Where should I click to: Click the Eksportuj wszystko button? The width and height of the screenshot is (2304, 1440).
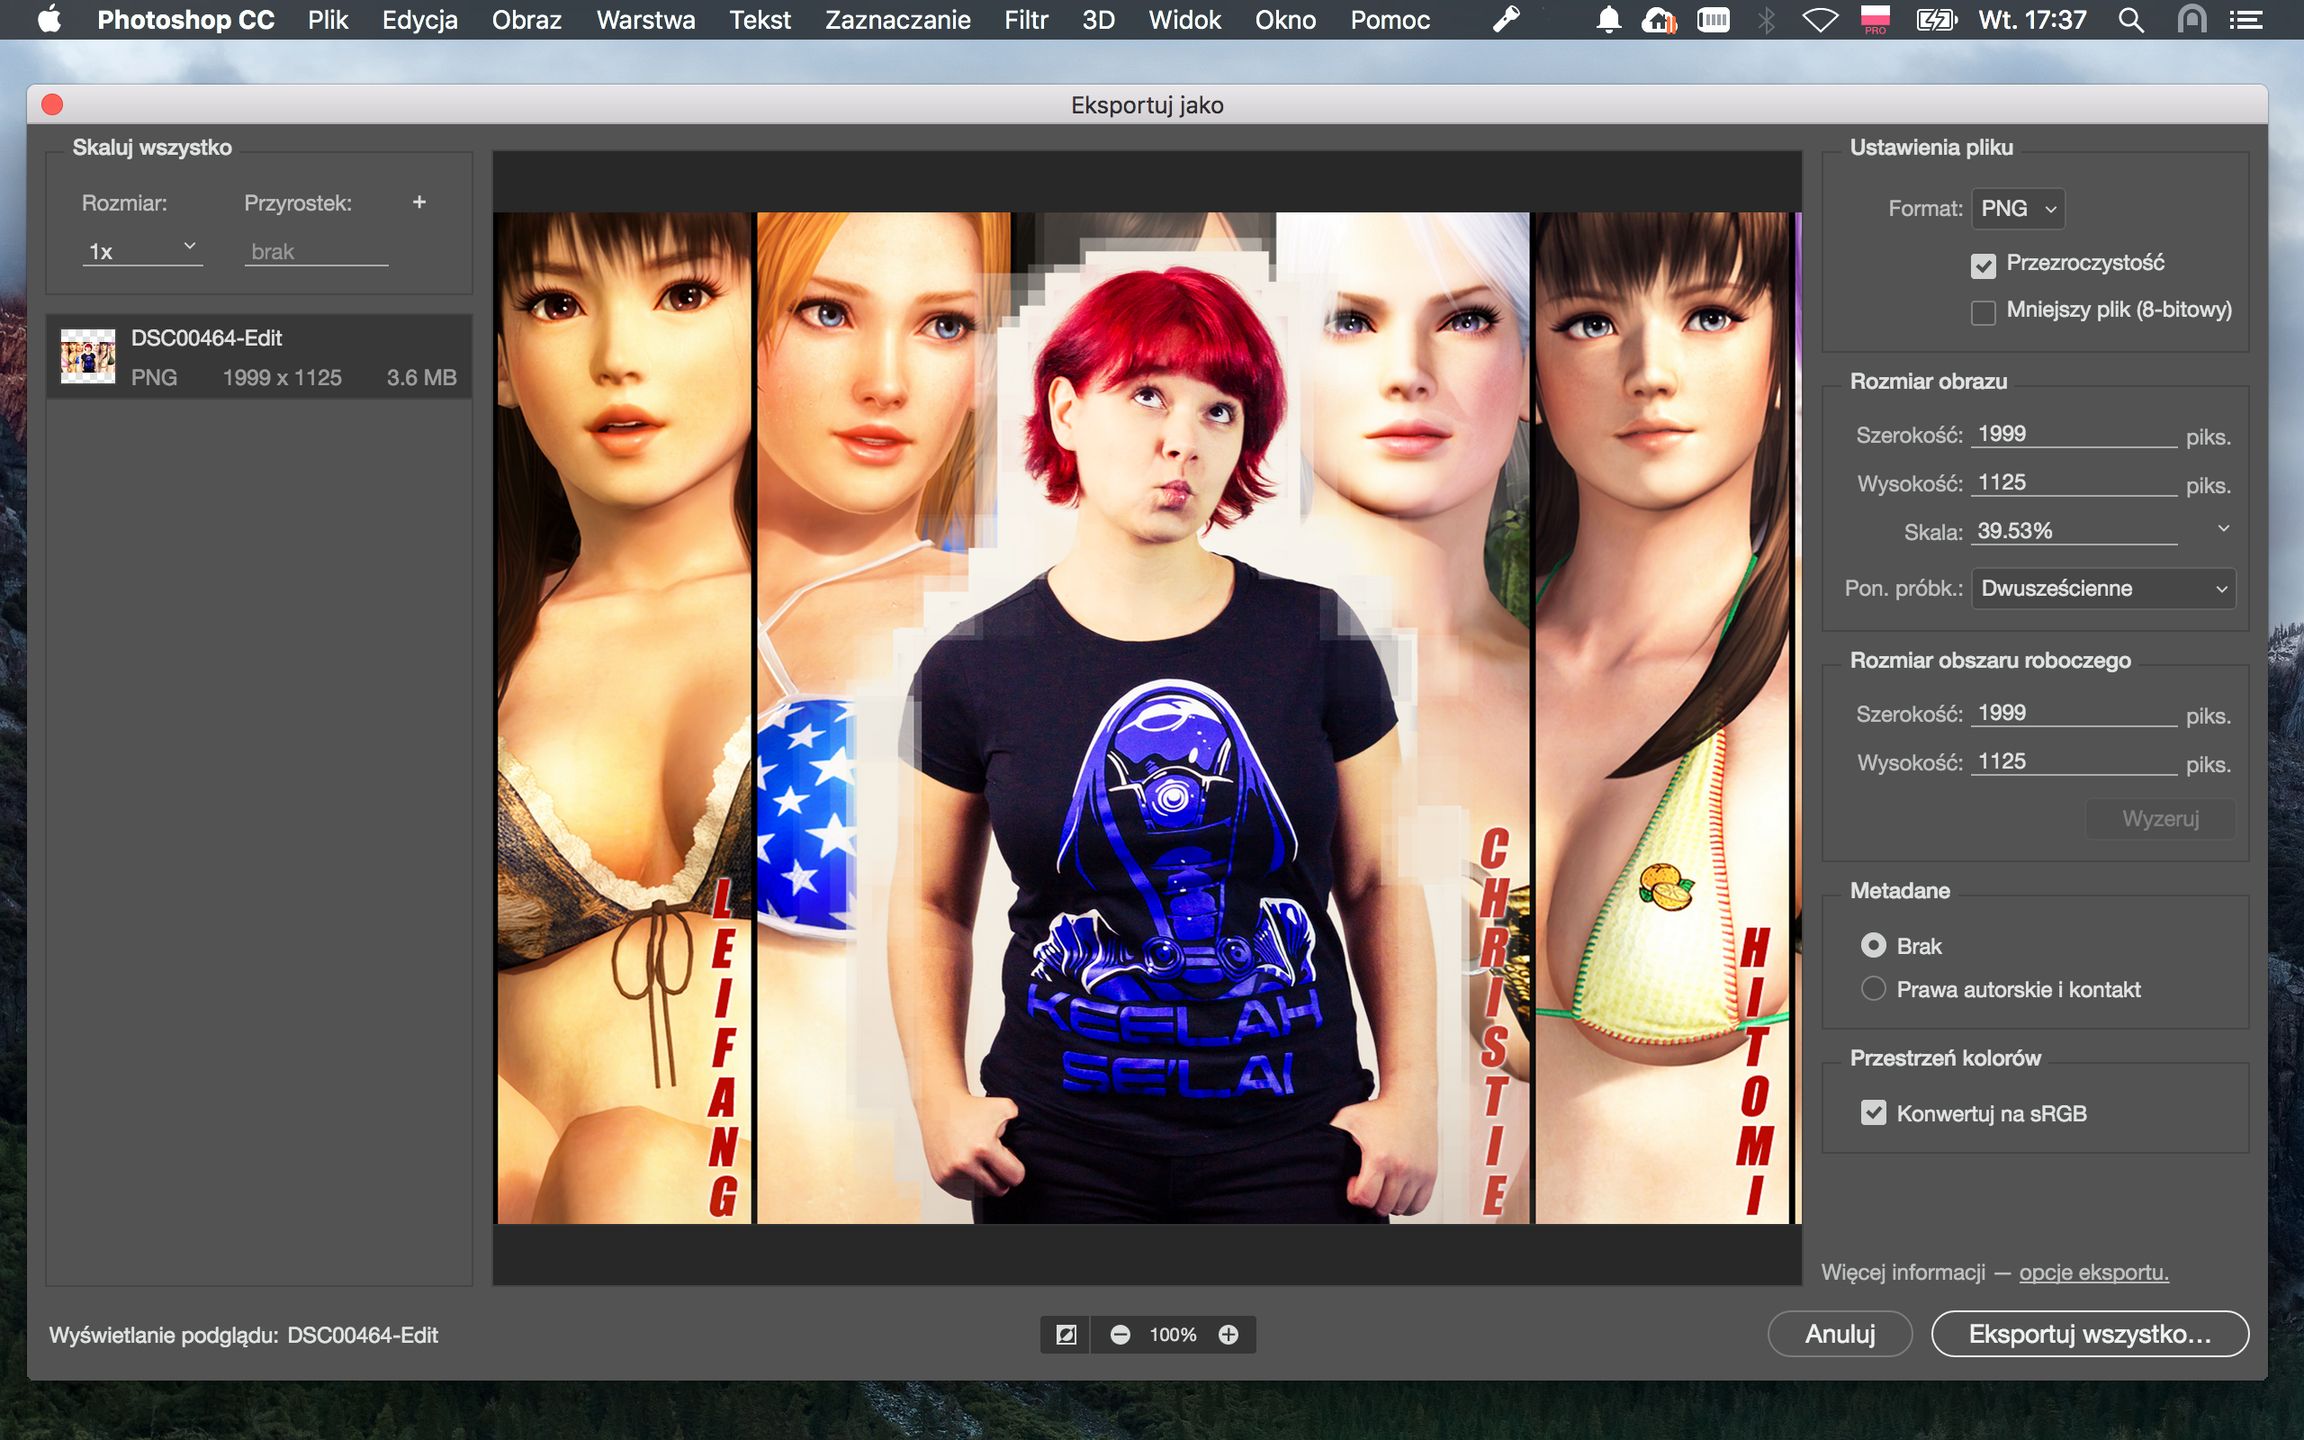[2089, 1334]
